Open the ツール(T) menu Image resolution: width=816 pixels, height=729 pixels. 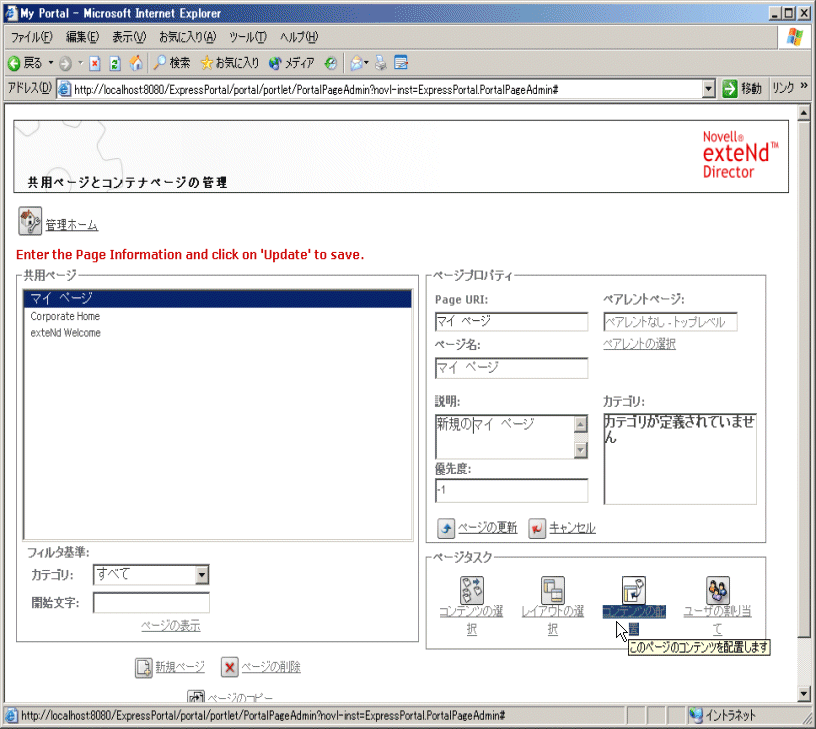[x=248, y=37]
